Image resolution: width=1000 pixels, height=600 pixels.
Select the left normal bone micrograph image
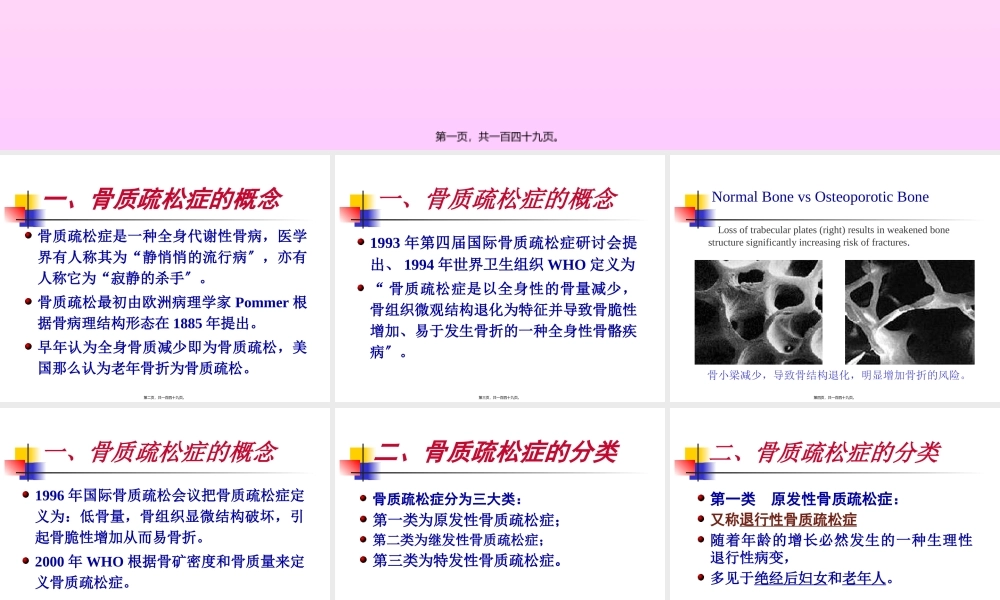click(758, 312)
